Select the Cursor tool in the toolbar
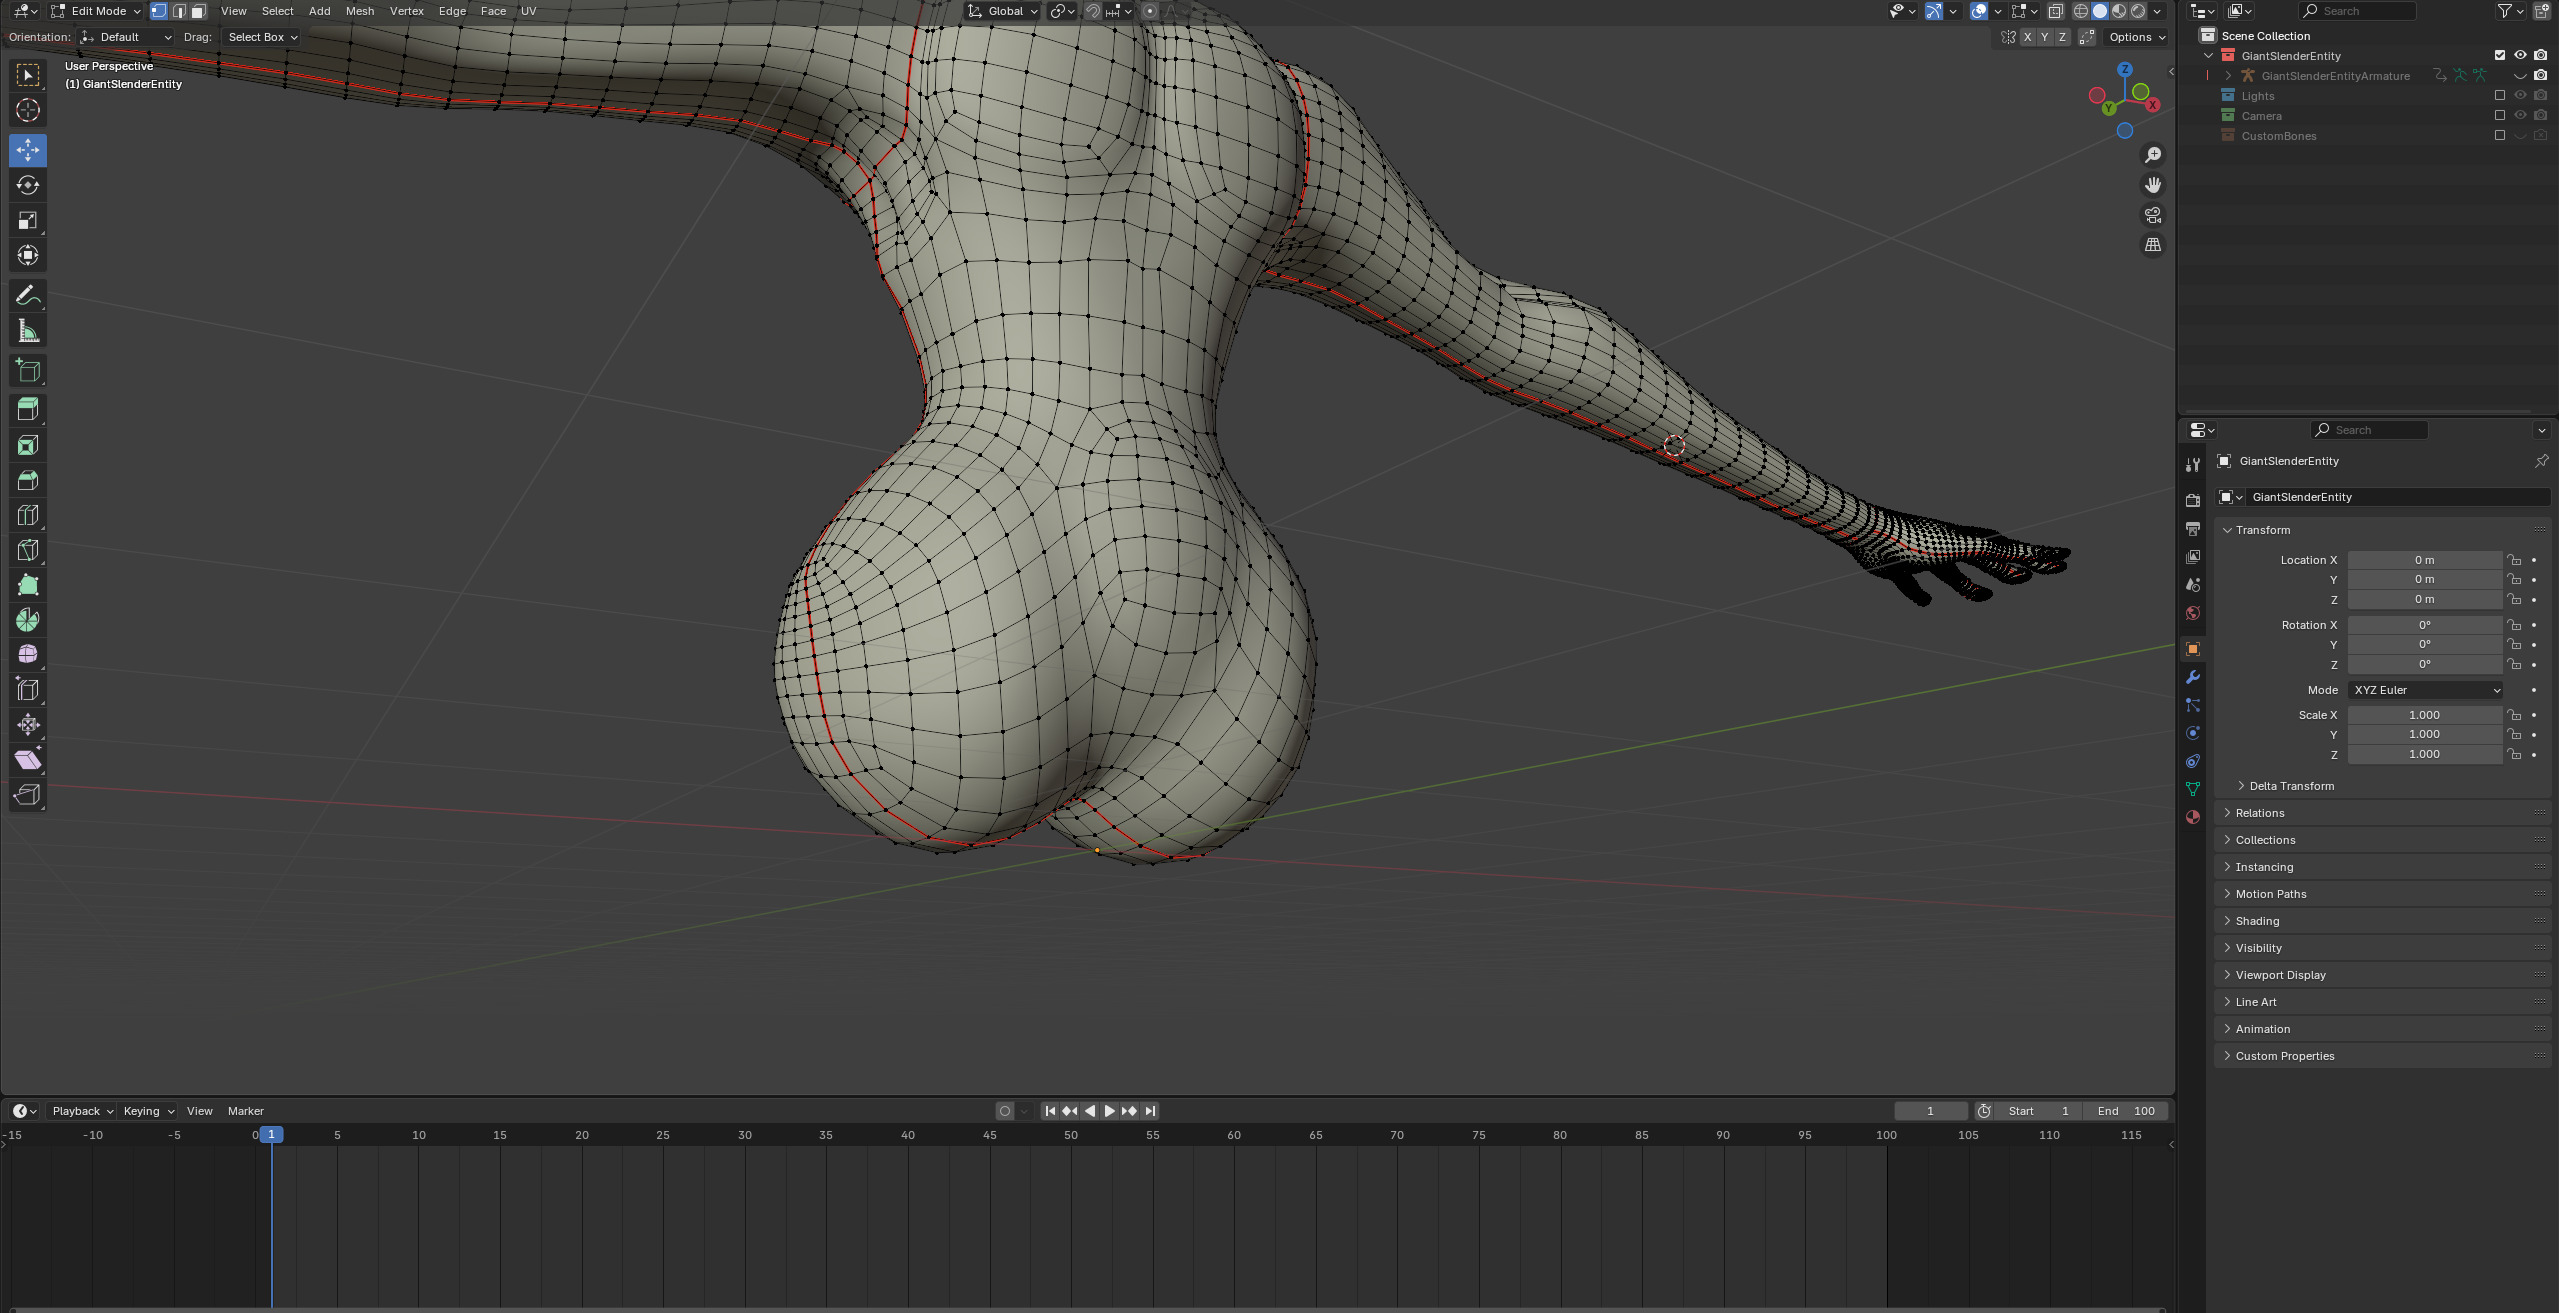2559x1313 pixels. tap(28, 110)
